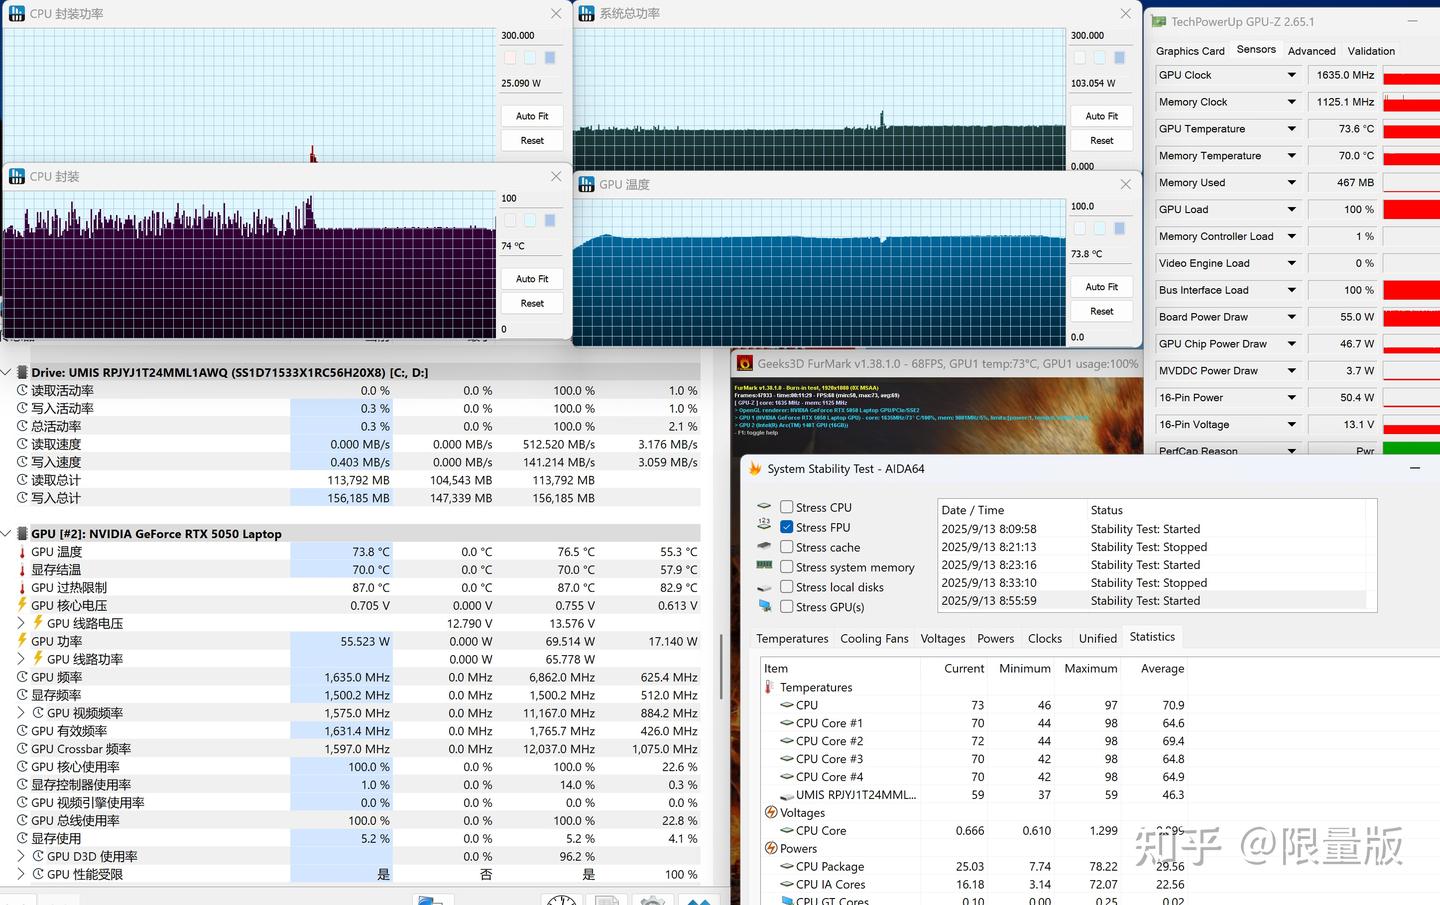The height and width of the screenshot is (905, 1440).
Task: Click the drive icon on the UMIS RPJYJ1T24MML row
Action: (786, 795)
